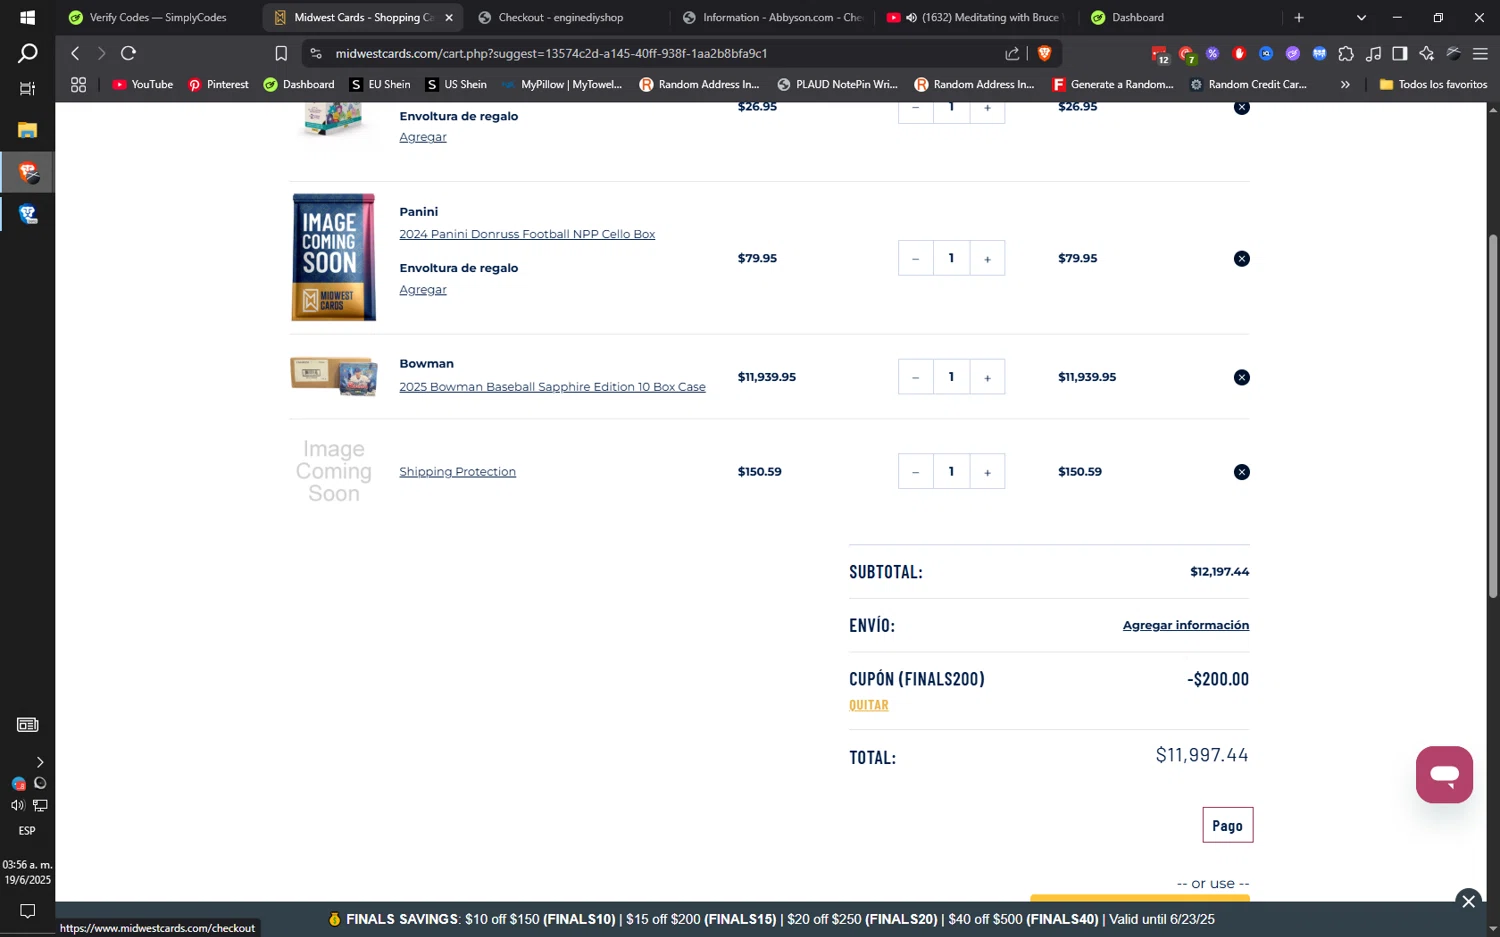Open the chat support bubble

tap(1444, 774)
